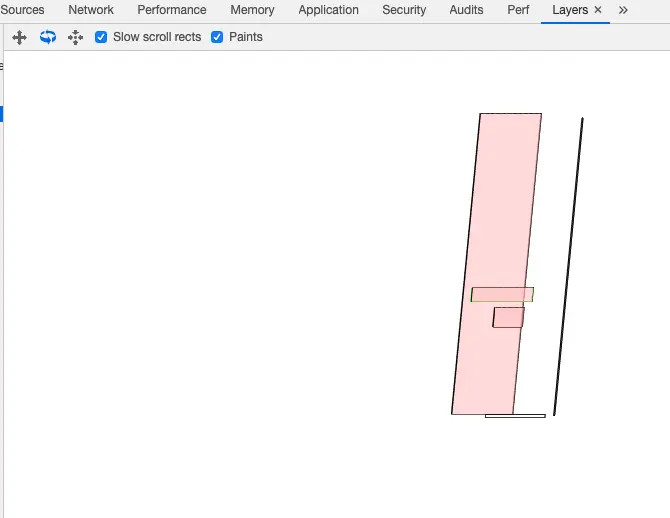The height and width of the screenshot is (518, 670).
Task: Select the Perf tab
Action: [518, 10]
